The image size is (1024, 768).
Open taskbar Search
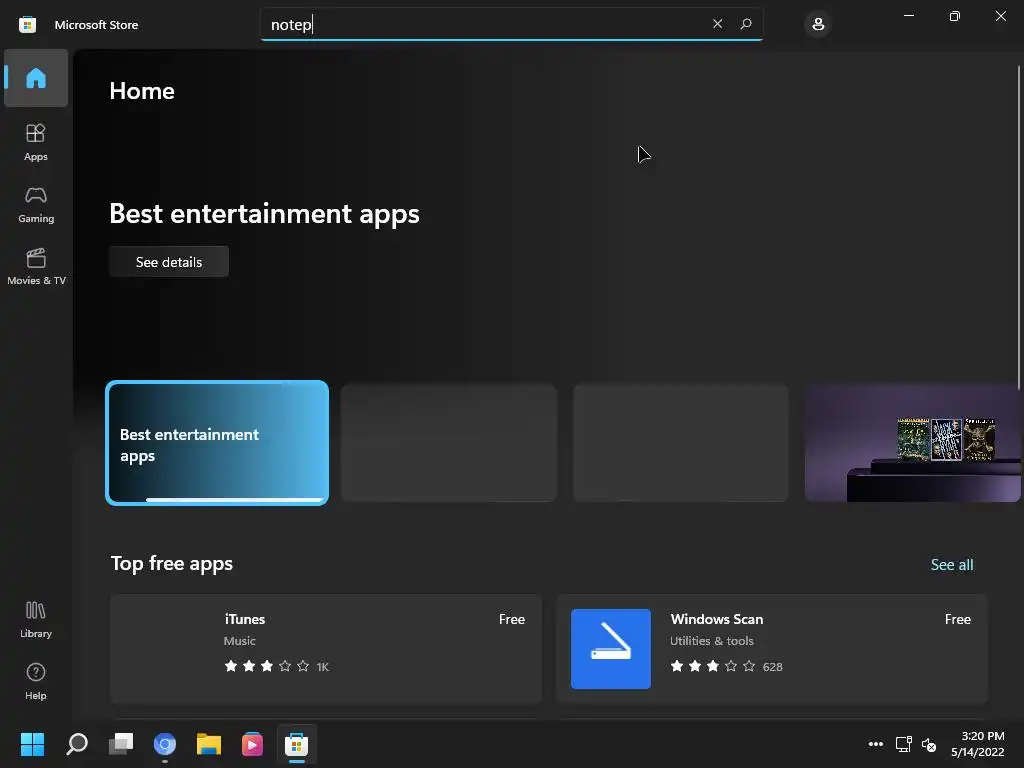(77, 744)
